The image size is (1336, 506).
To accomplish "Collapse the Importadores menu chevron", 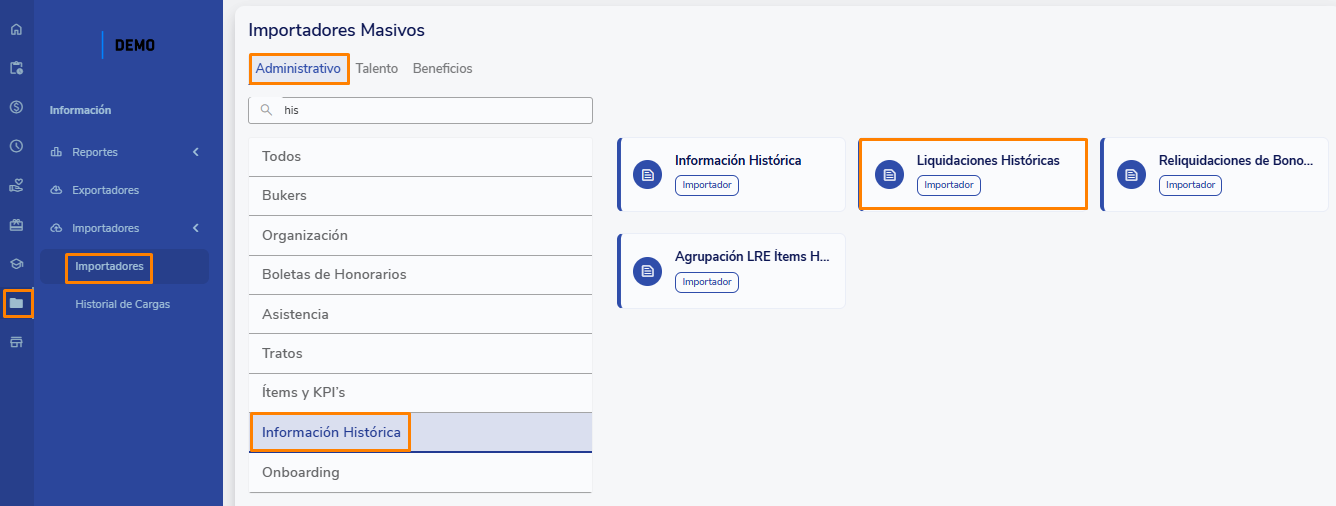I will tap(196, 228).
